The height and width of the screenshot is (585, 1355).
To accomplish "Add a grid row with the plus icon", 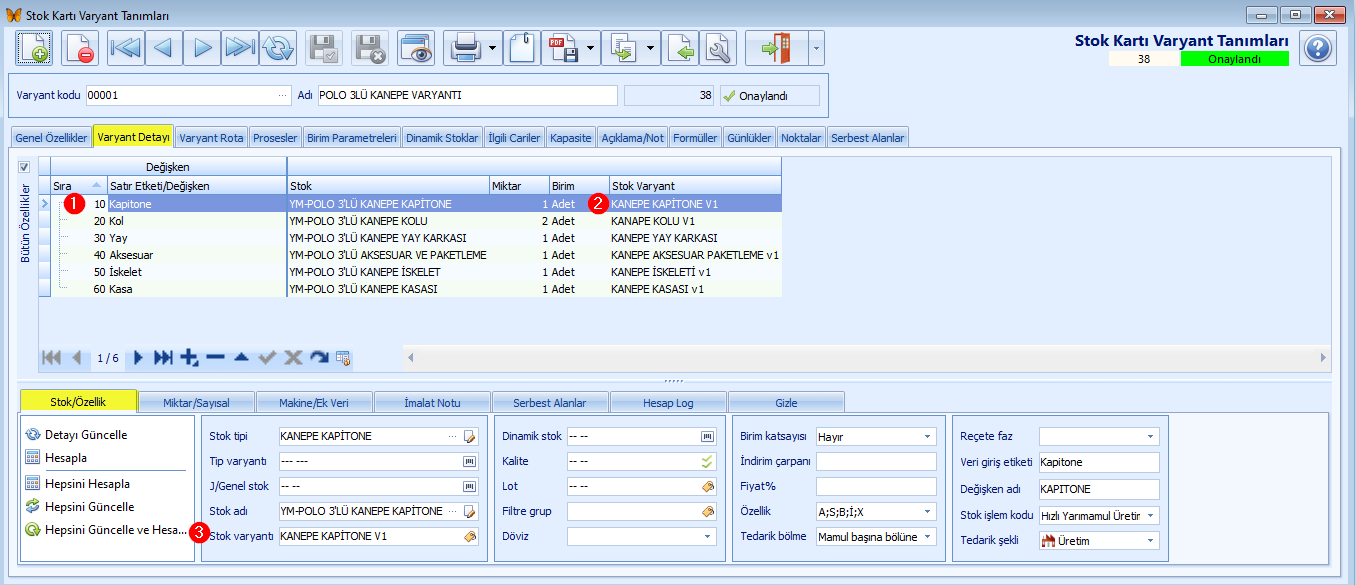I will (189, 358).
